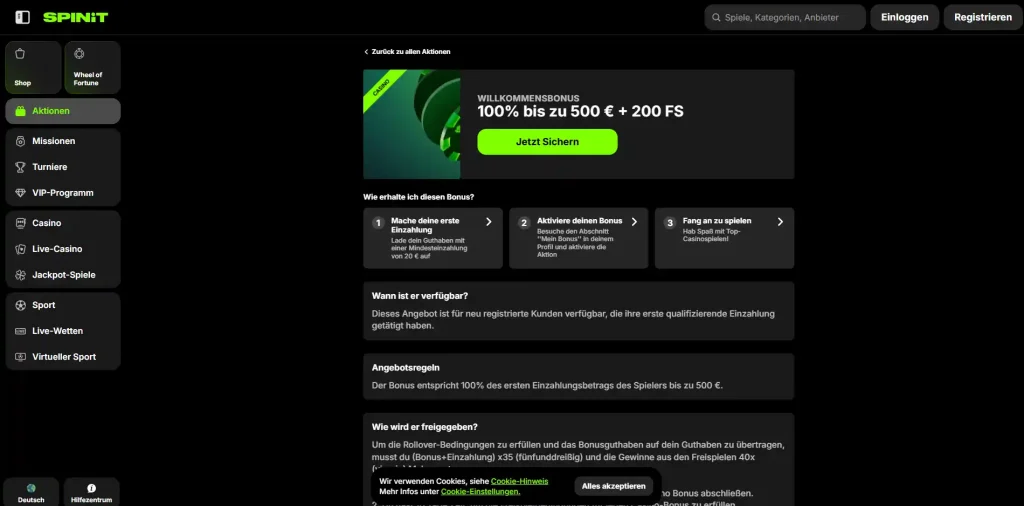
Task: Open Sport section
Action: click(63, 306)
